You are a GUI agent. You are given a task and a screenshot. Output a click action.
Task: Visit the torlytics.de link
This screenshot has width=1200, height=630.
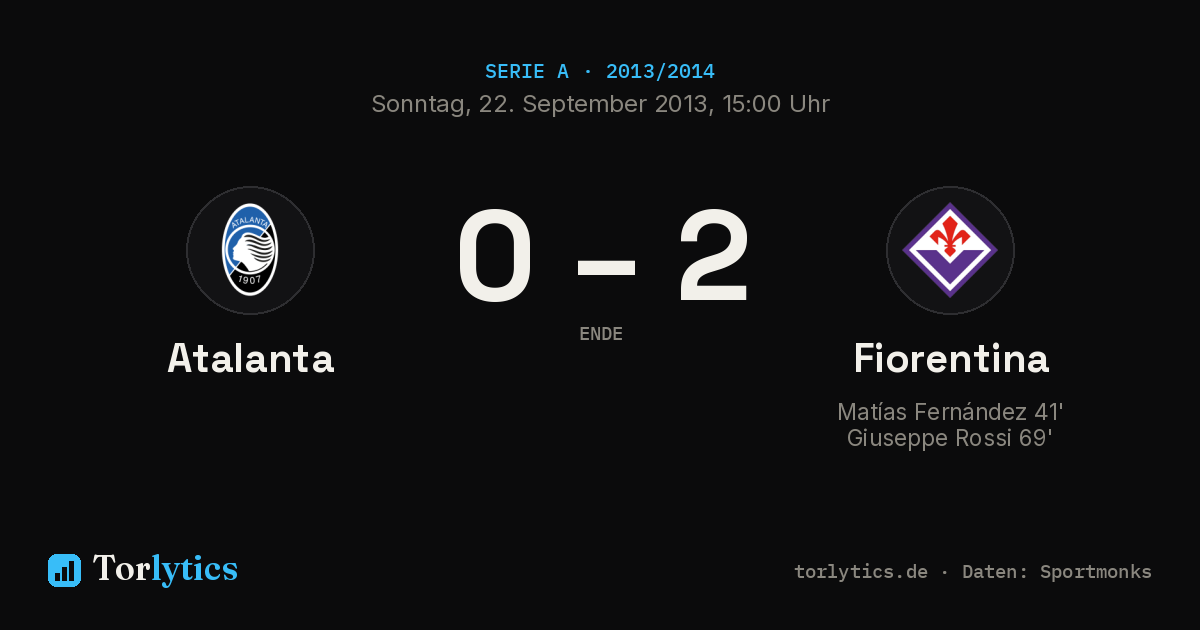pos(861,572)
